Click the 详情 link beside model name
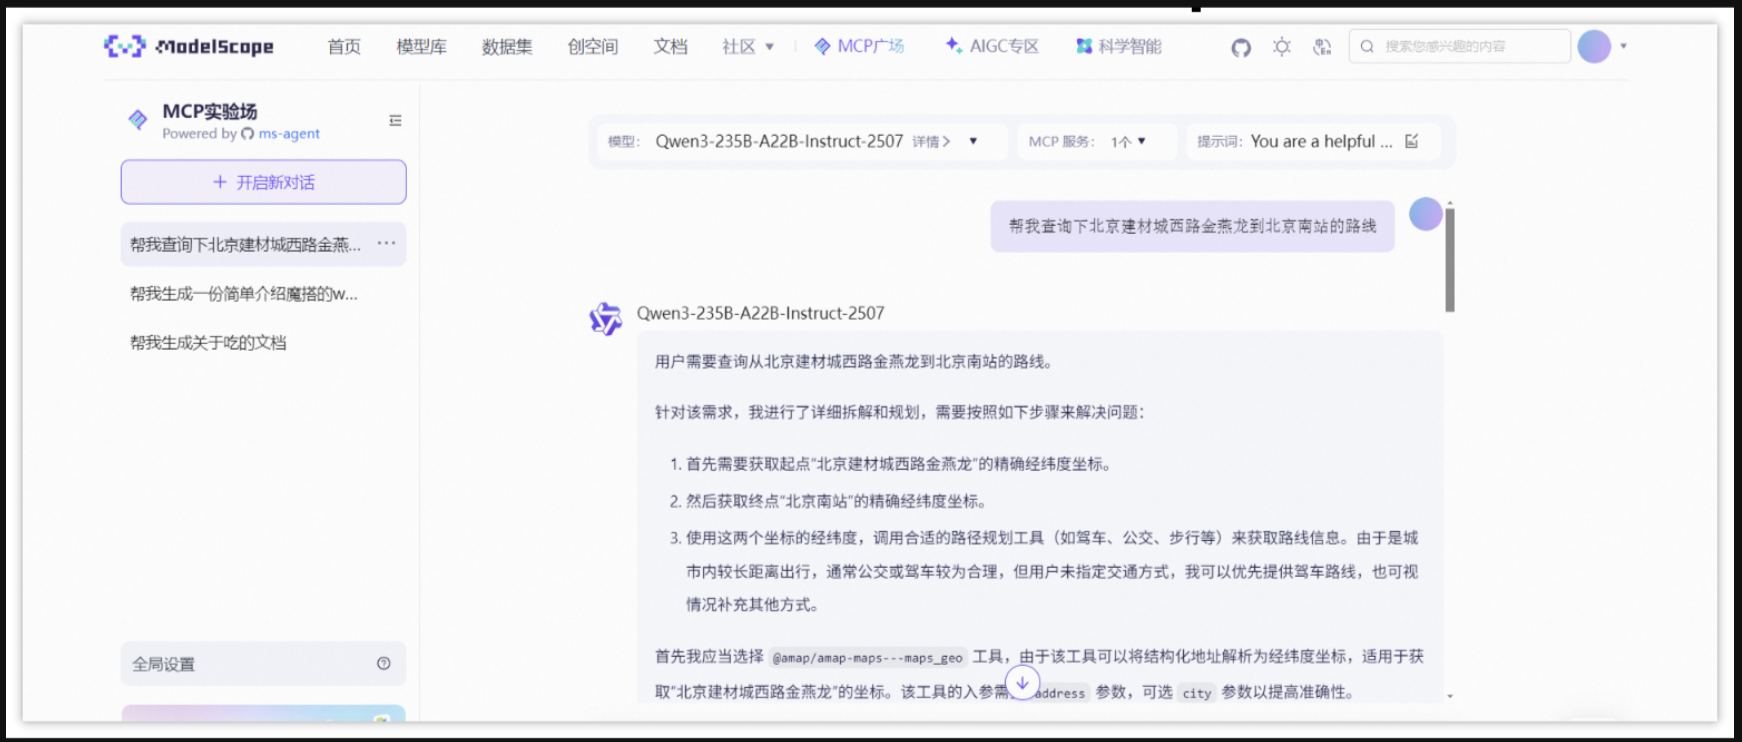Viewport: 1742px width, 742px height. [931, 142]
